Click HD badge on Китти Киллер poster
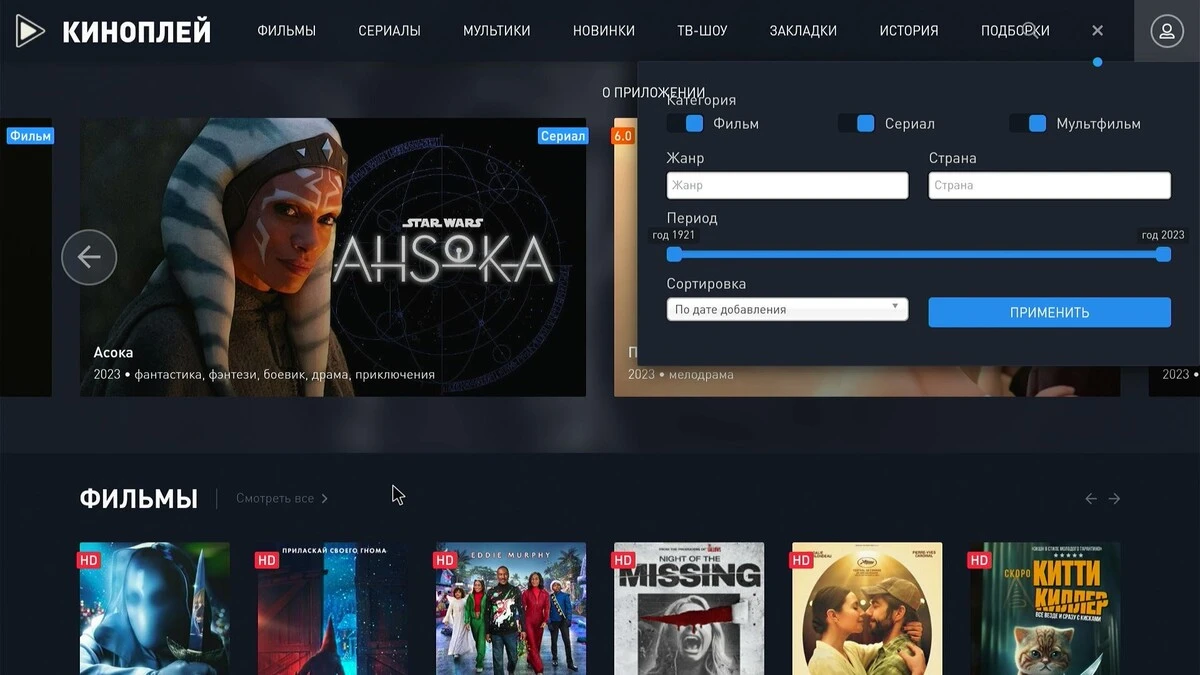Image resolution: width=1200 pixels, height=675 pixels. coord(979,560)
